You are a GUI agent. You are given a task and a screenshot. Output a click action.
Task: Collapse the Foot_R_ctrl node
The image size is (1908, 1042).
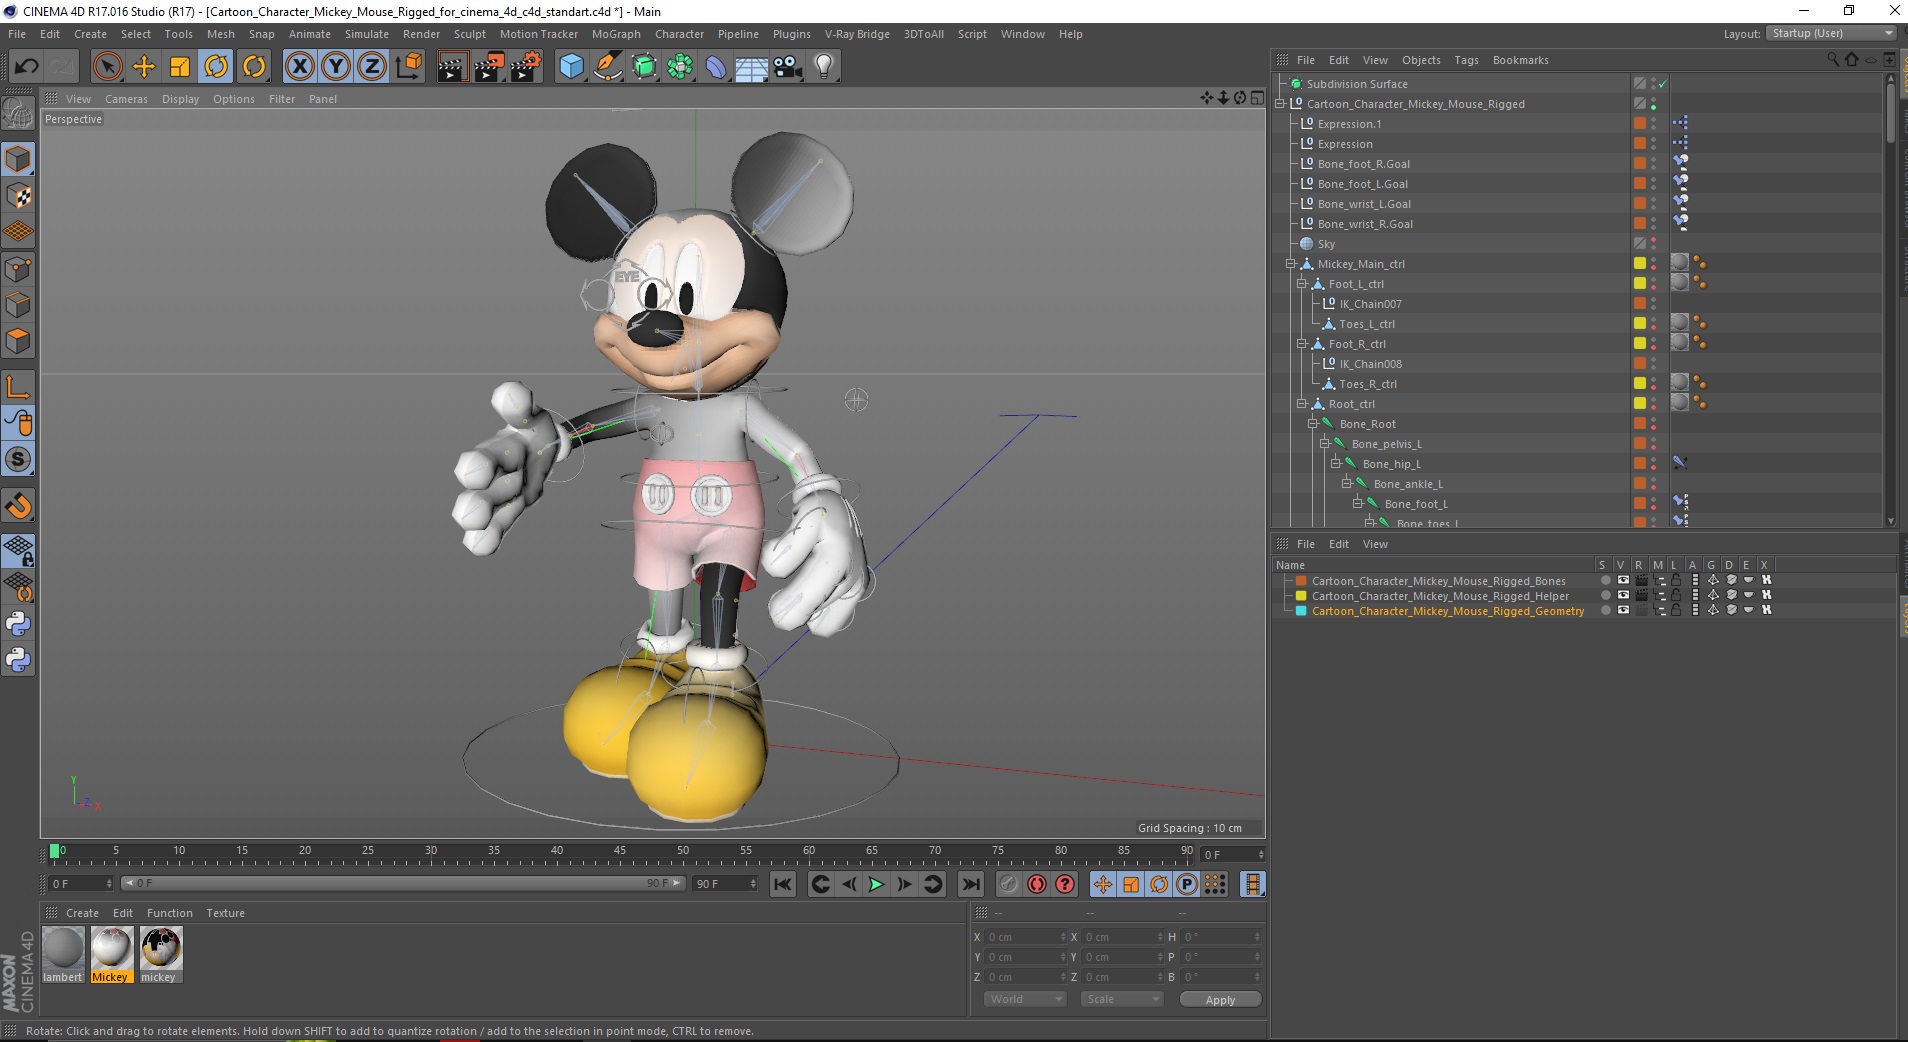[x=1302, y=344]
